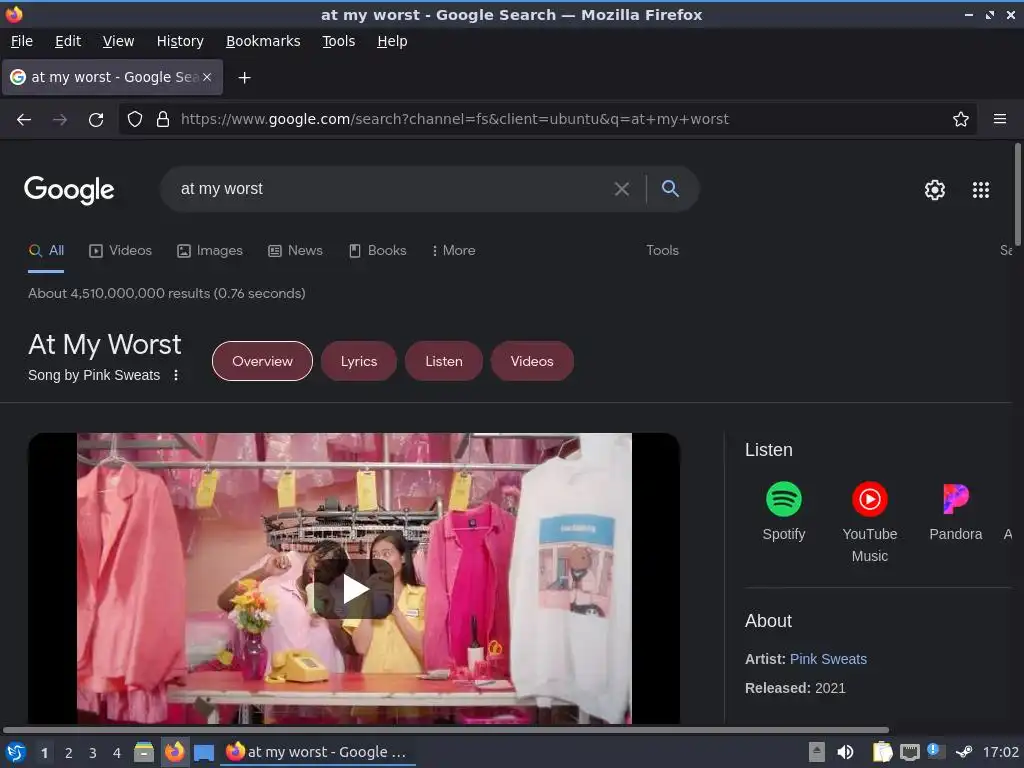
Task: Go back to the previous page
Action: [24, 120]
